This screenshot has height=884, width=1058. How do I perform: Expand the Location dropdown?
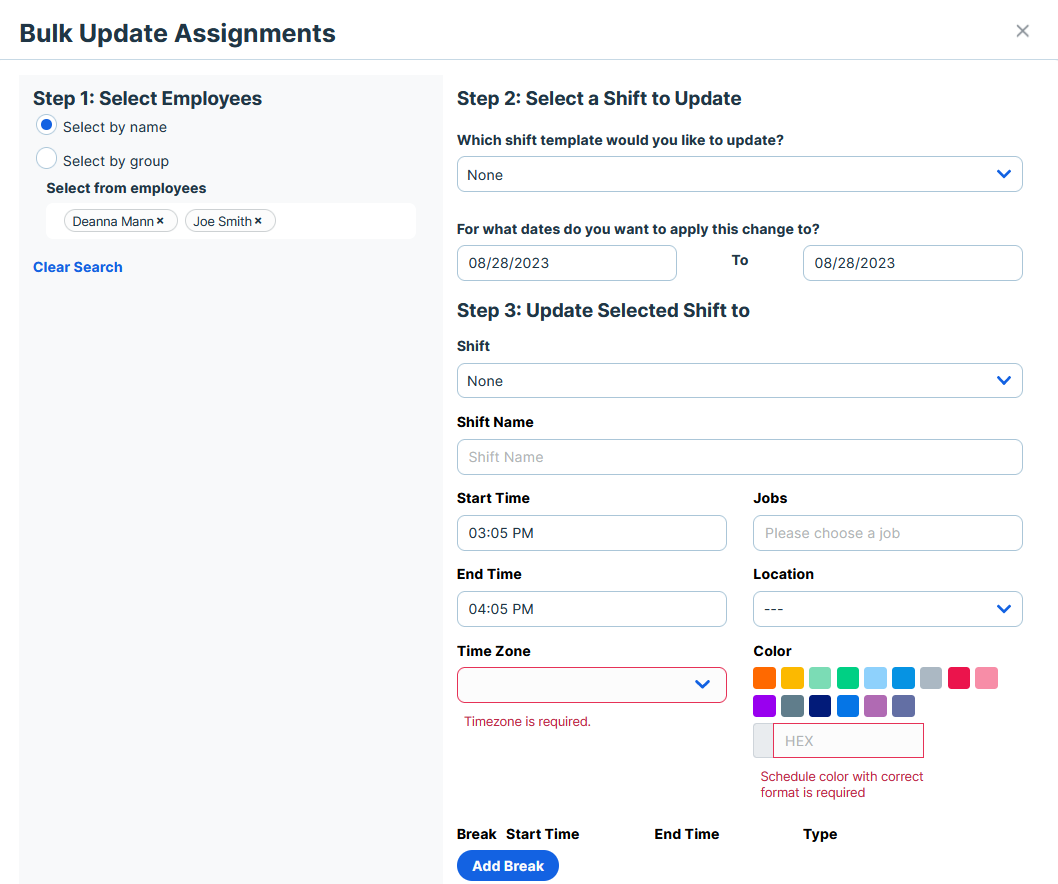[x=887, y=609]
